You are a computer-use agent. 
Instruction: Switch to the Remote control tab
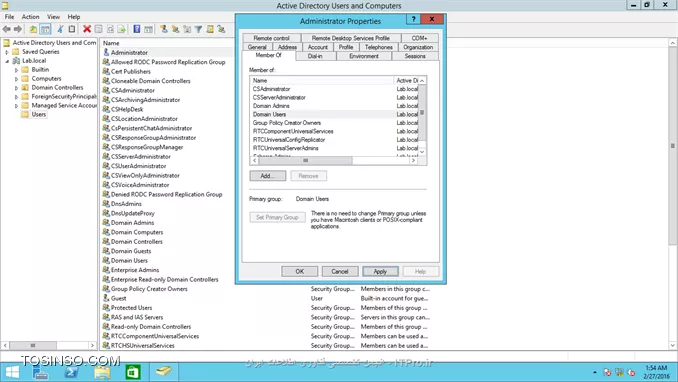[272, 38]
